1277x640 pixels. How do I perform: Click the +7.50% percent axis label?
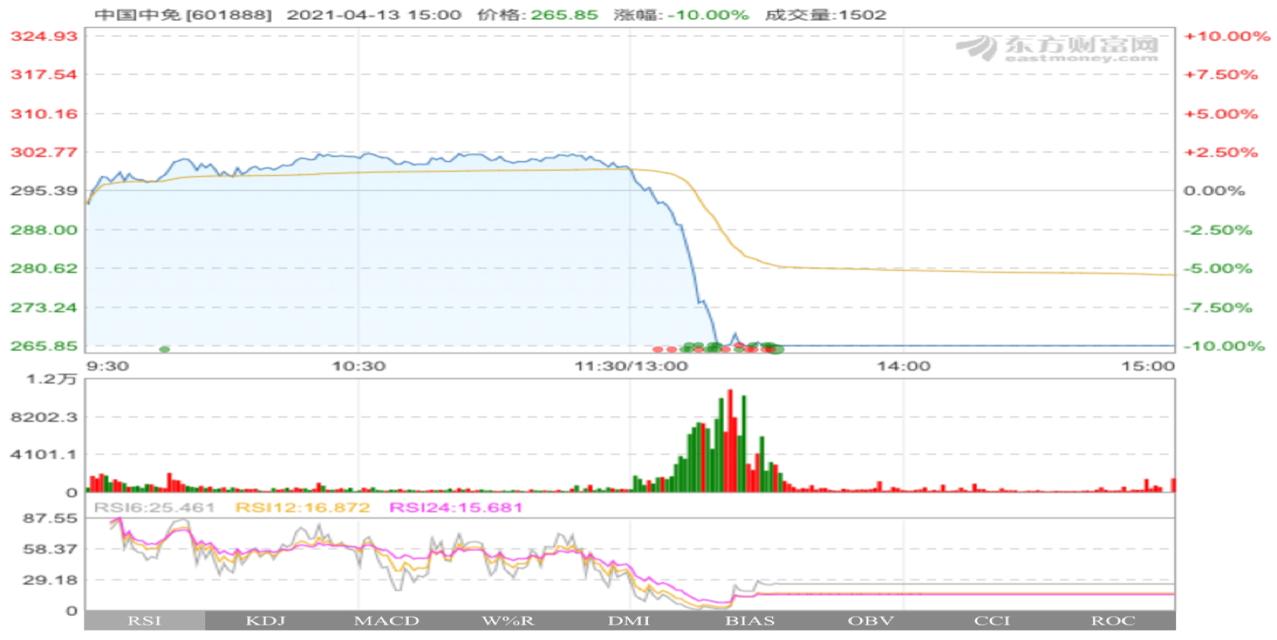pos(1220,75)
